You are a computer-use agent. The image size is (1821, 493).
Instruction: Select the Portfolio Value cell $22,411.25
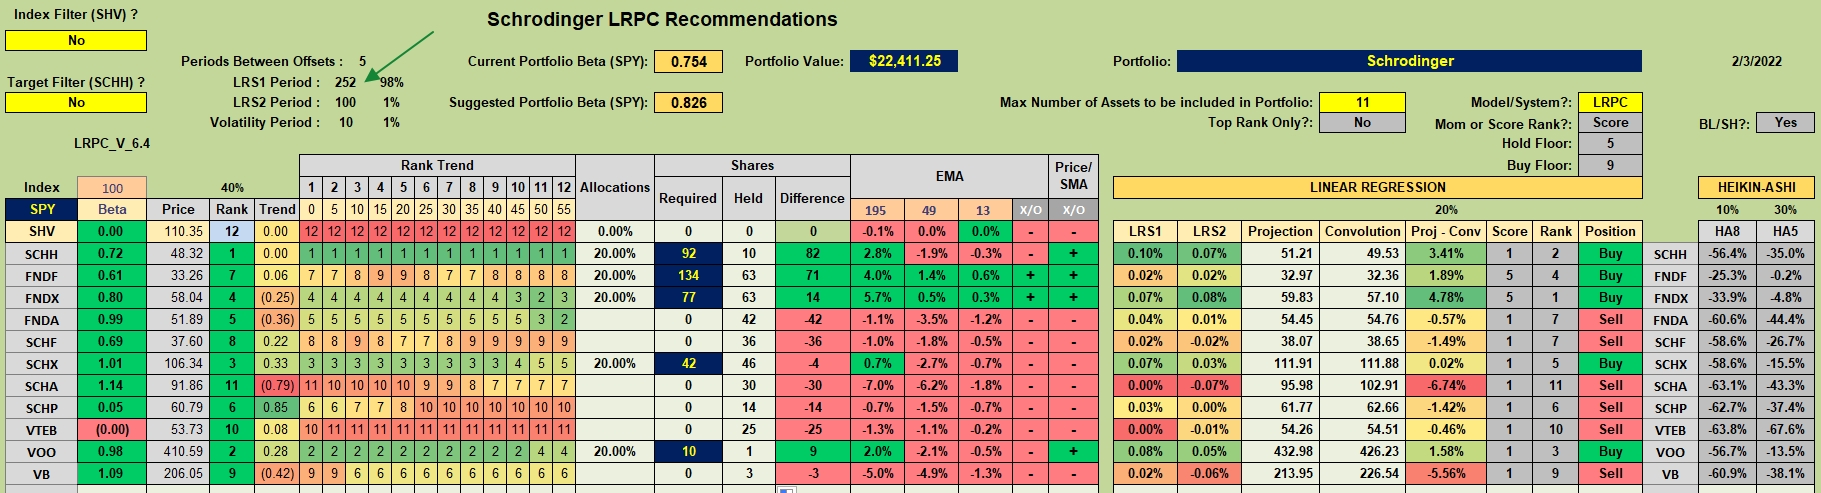904,61
